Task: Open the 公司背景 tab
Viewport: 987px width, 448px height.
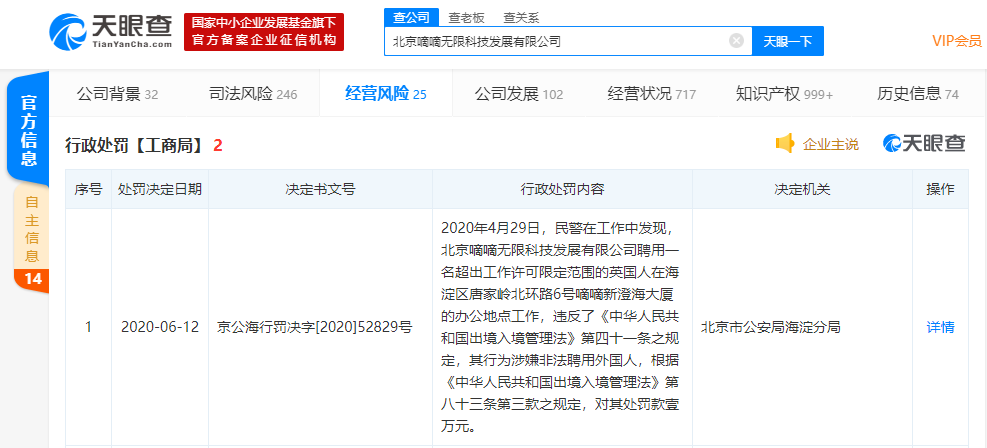Action: point(117,94)
